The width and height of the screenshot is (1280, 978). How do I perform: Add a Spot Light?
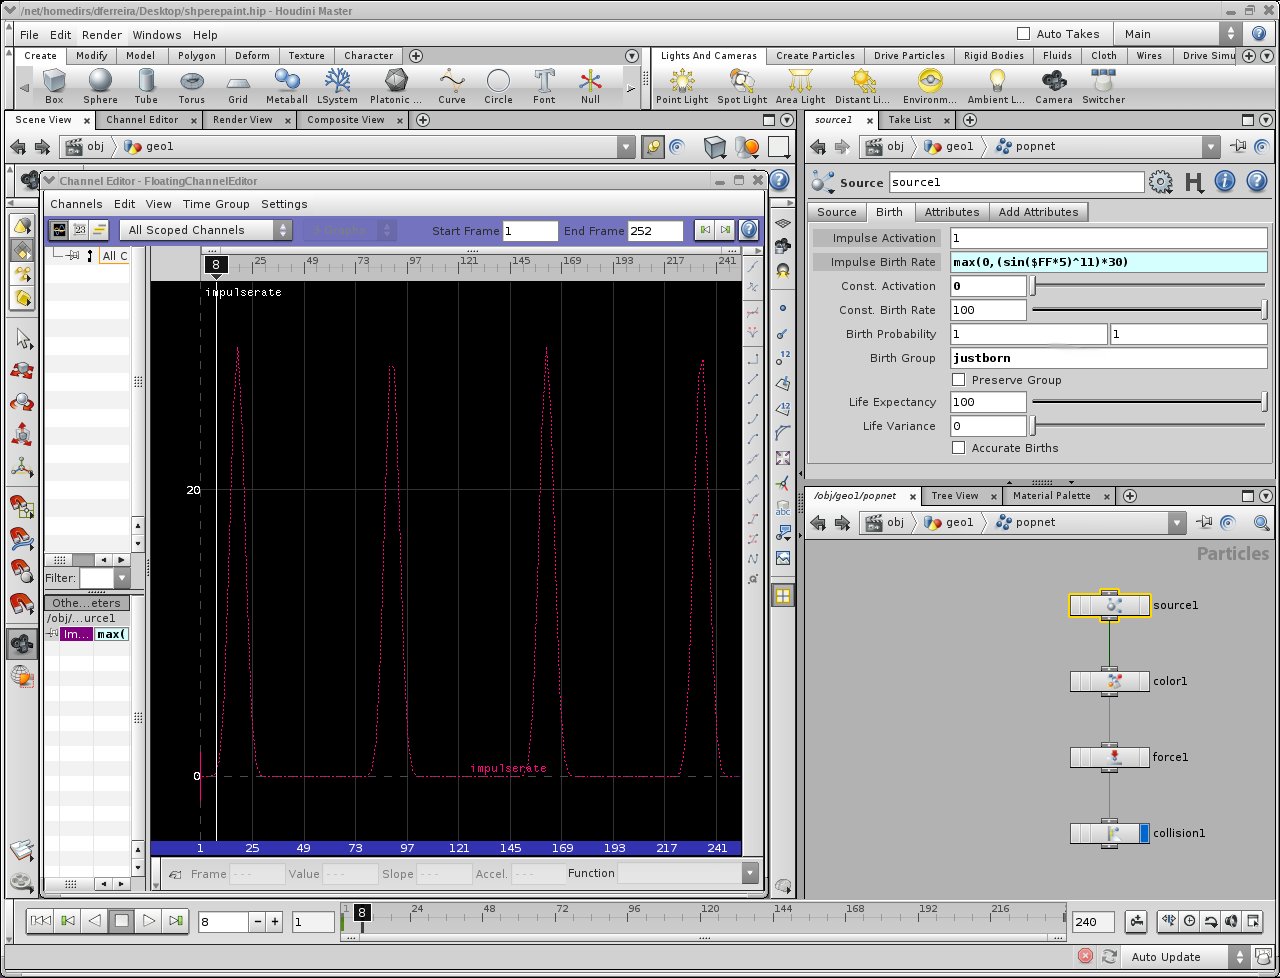coord(742,86)
